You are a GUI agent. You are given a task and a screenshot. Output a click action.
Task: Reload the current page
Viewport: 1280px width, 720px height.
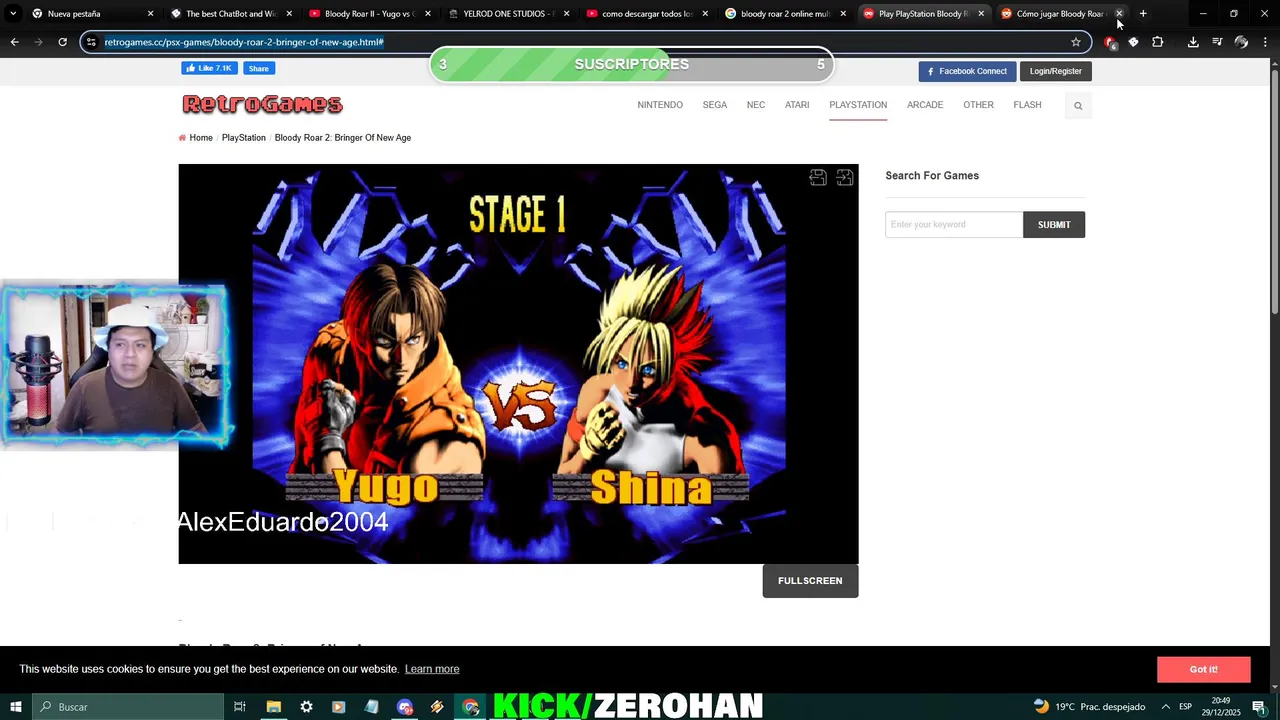pos(62,42)
